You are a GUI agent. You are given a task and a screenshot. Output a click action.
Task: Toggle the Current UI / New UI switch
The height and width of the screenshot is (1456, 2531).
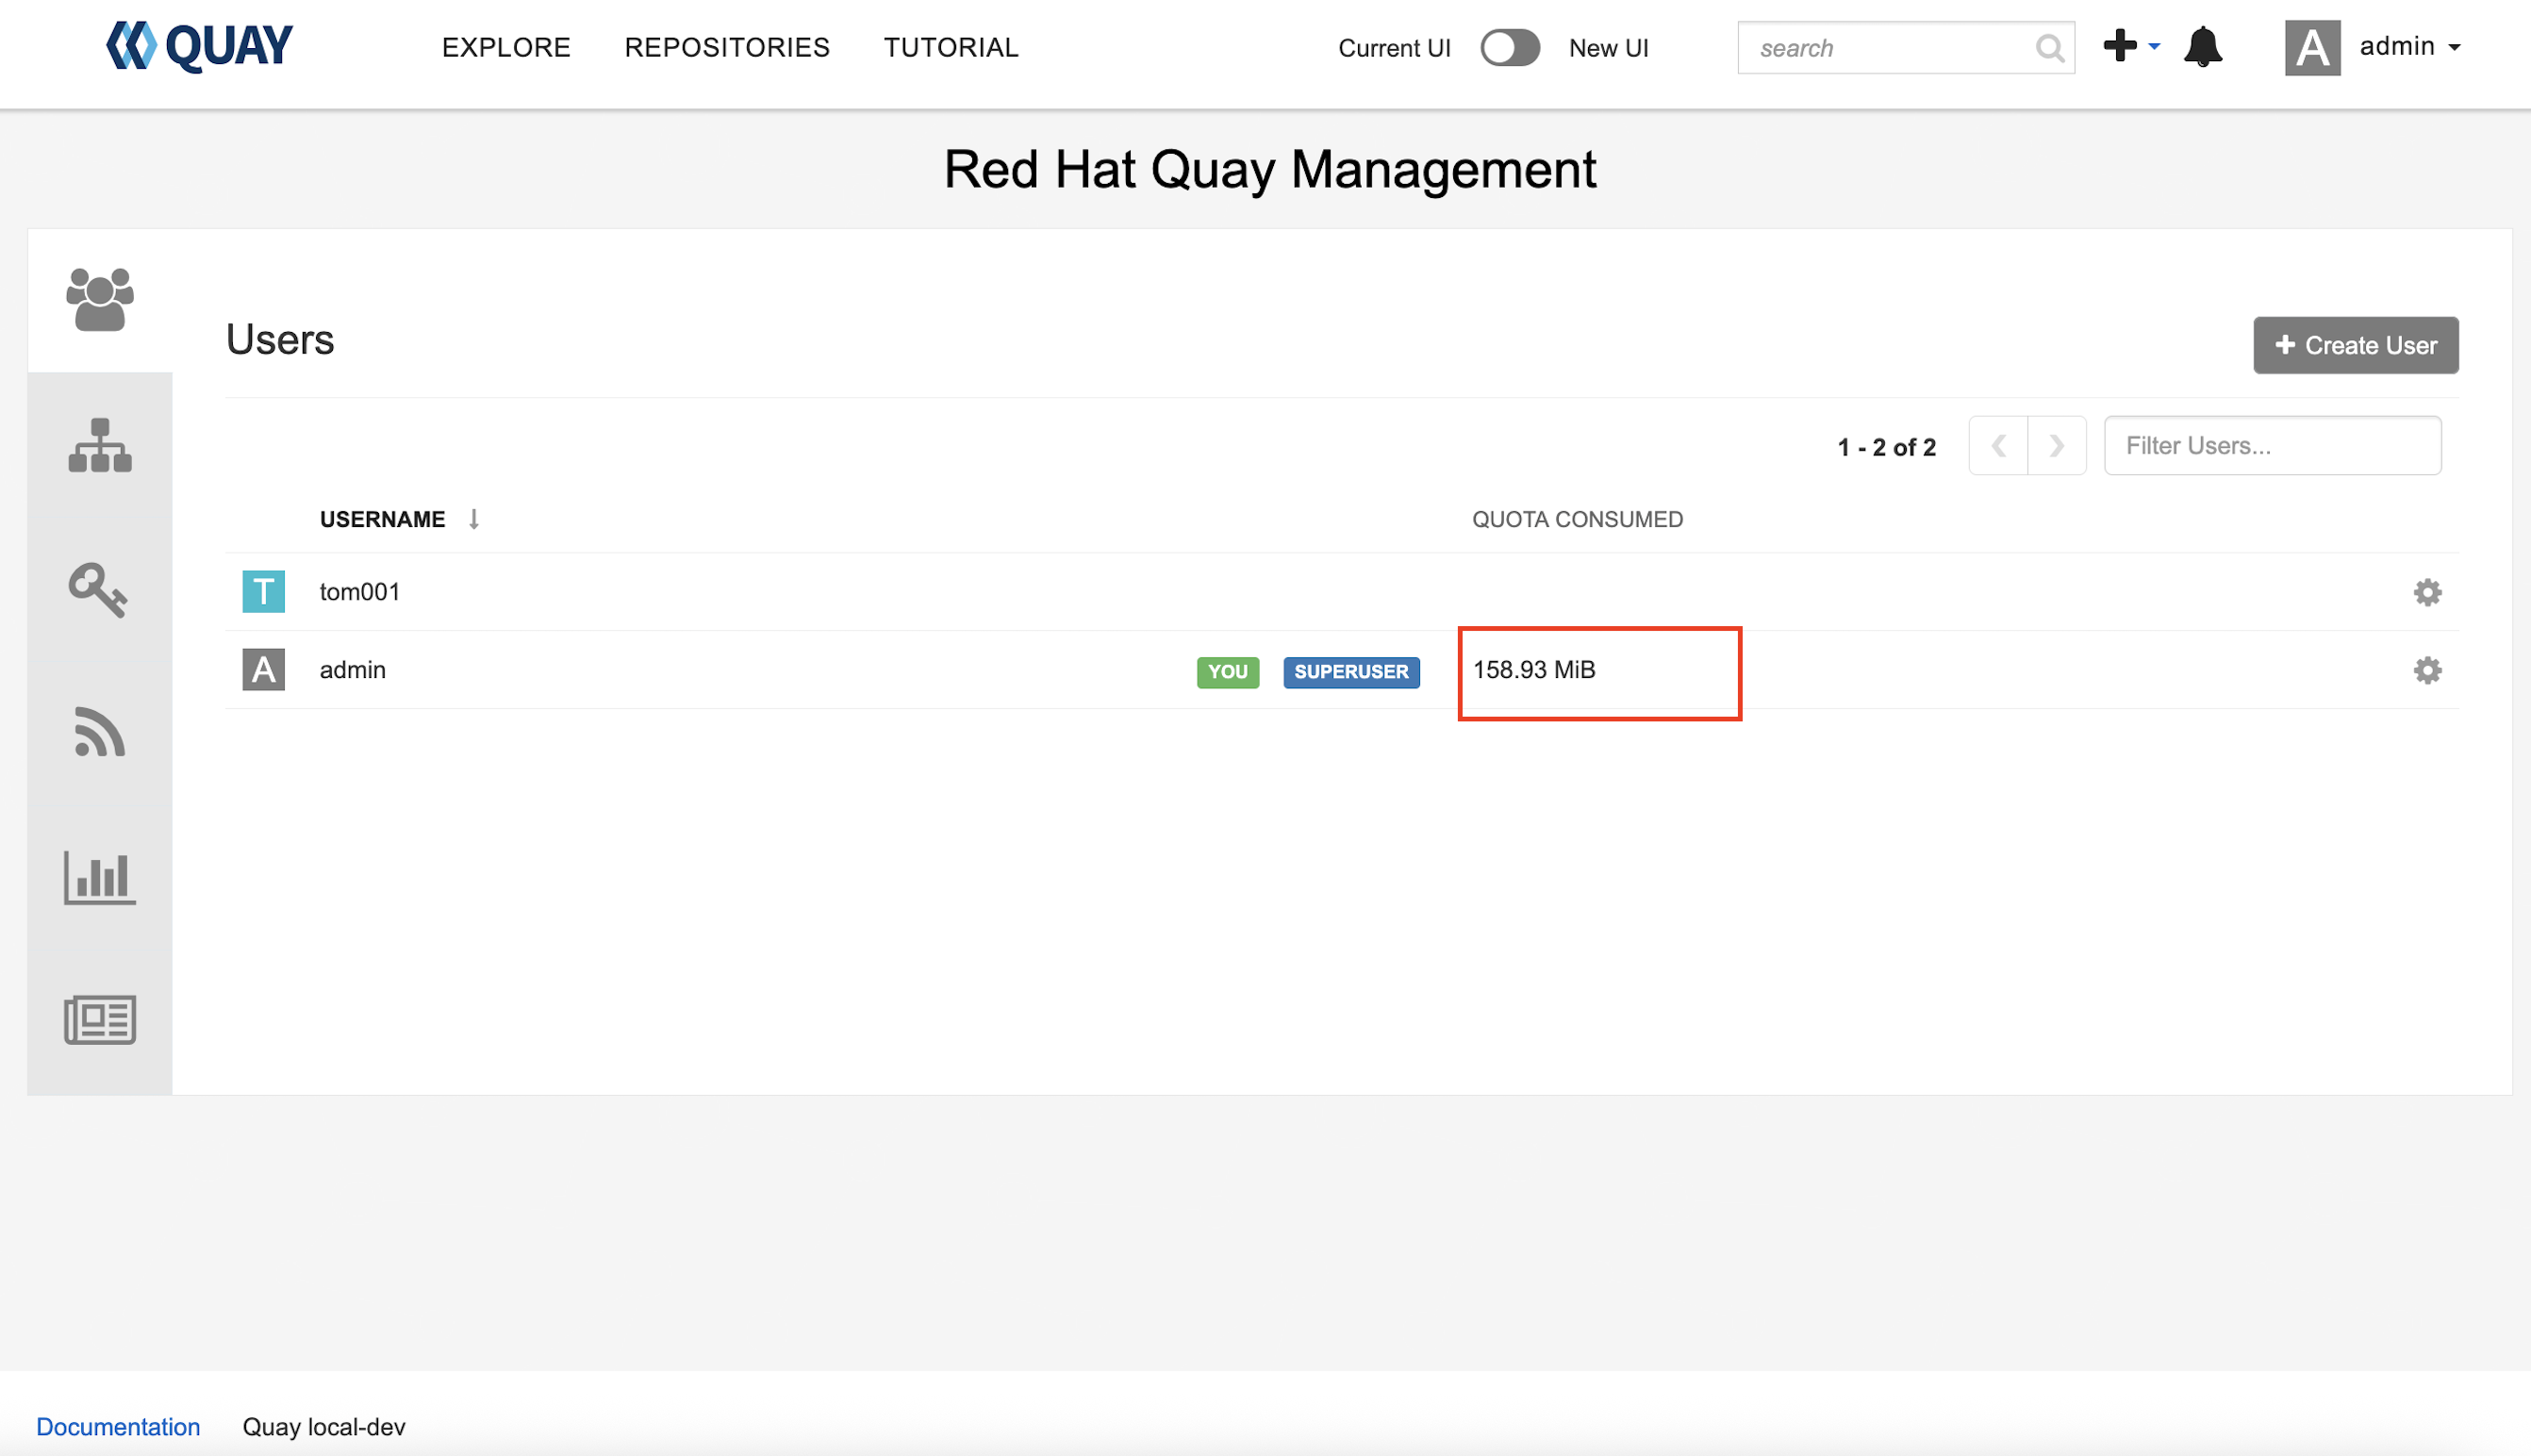coord(1509,47)
